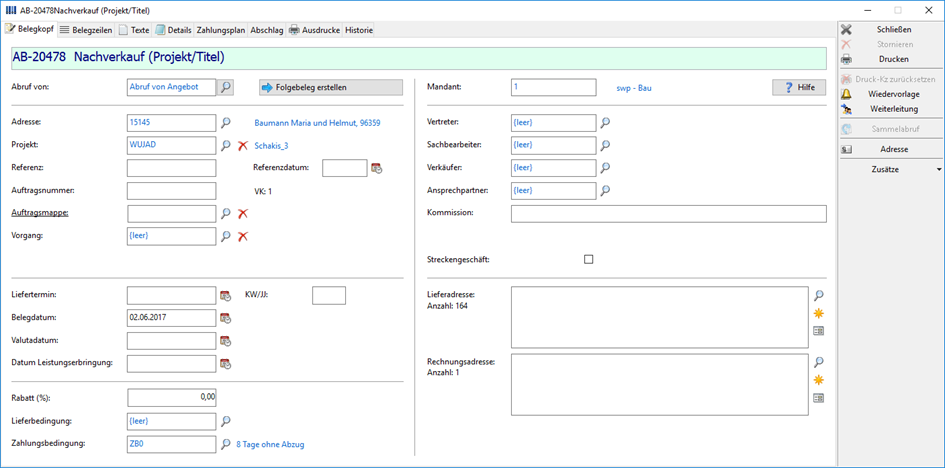Open calendar for Datum Leistungserbringung

tap(225, 364)
